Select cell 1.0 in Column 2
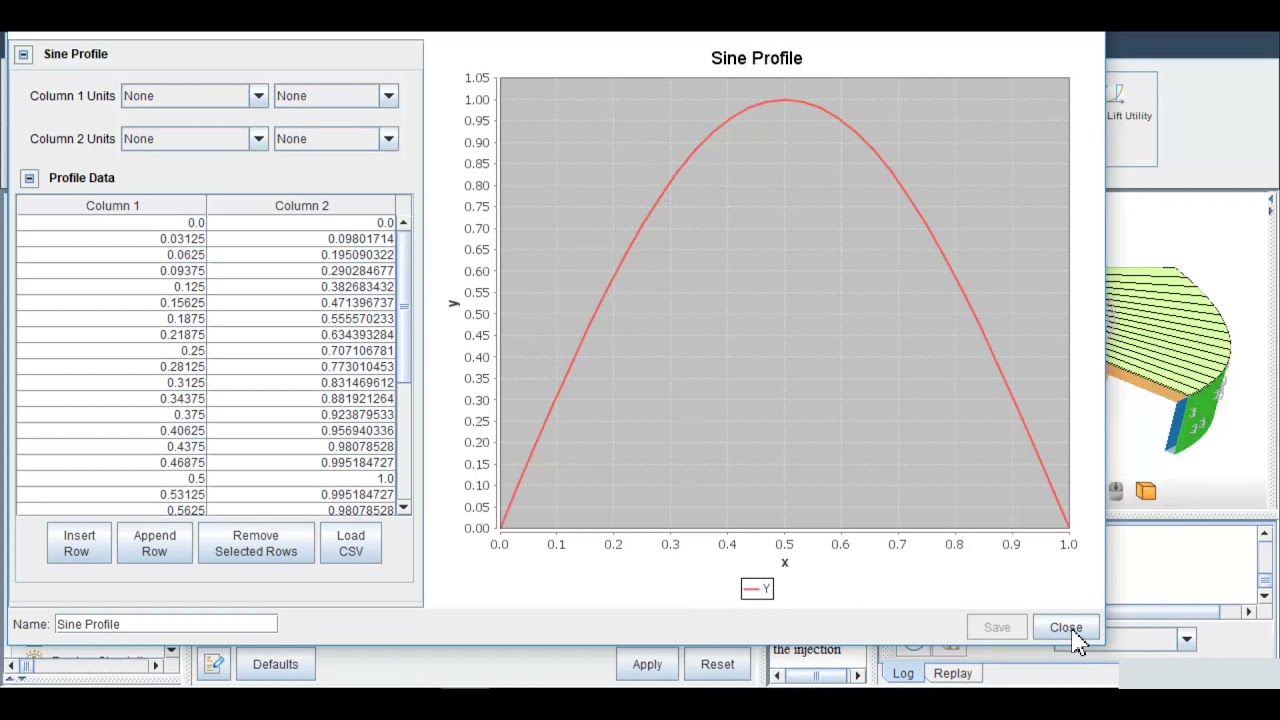Viewport: 1280px width, 720px height. (301, 479)
